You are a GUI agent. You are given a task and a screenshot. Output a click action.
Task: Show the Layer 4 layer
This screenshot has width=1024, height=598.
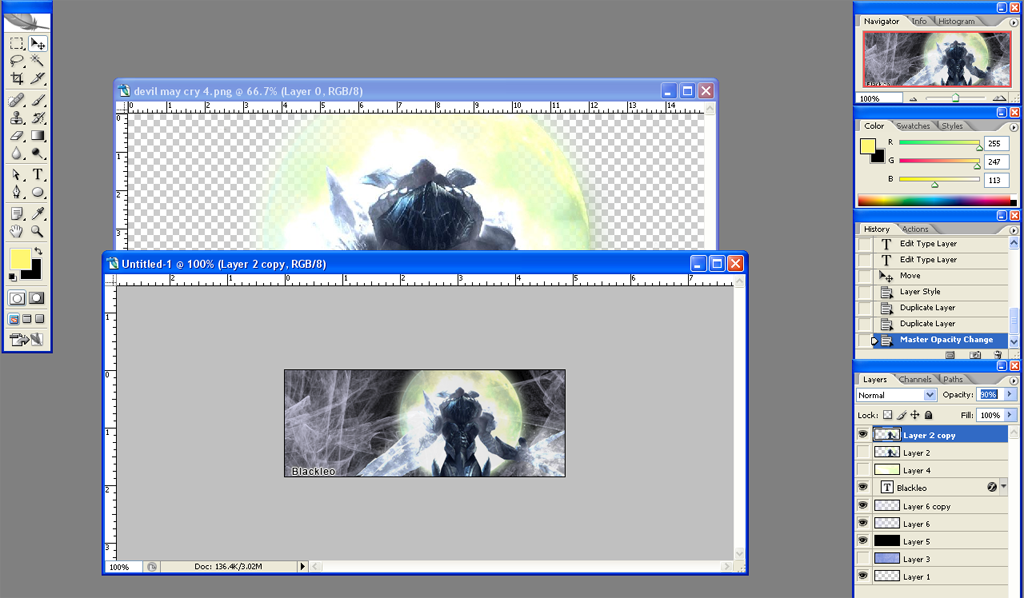click(x=863, y=469)
